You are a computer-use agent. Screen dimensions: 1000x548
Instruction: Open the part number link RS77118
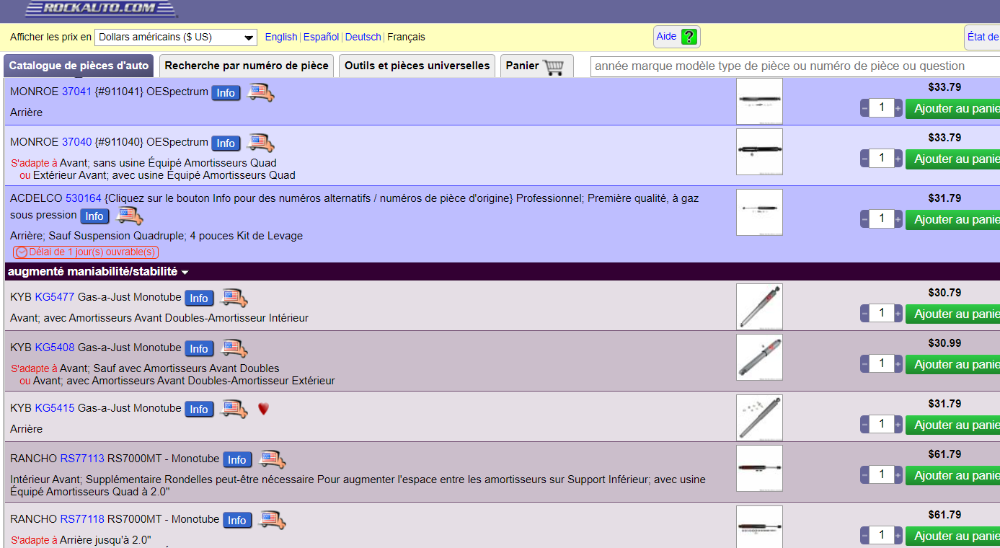82,519
